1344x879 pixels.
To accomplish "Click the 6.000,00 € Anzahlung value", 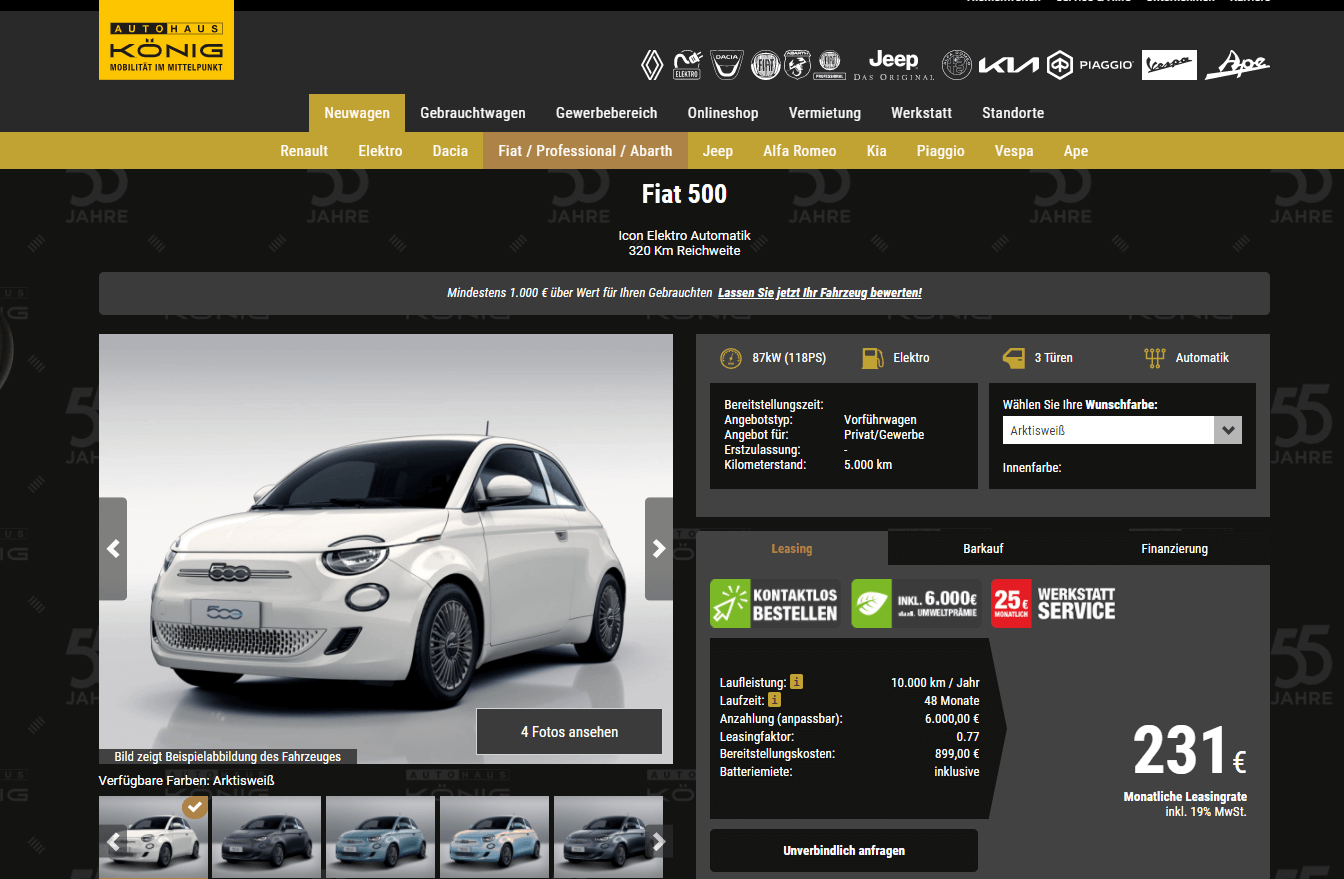I will [948, 718].
